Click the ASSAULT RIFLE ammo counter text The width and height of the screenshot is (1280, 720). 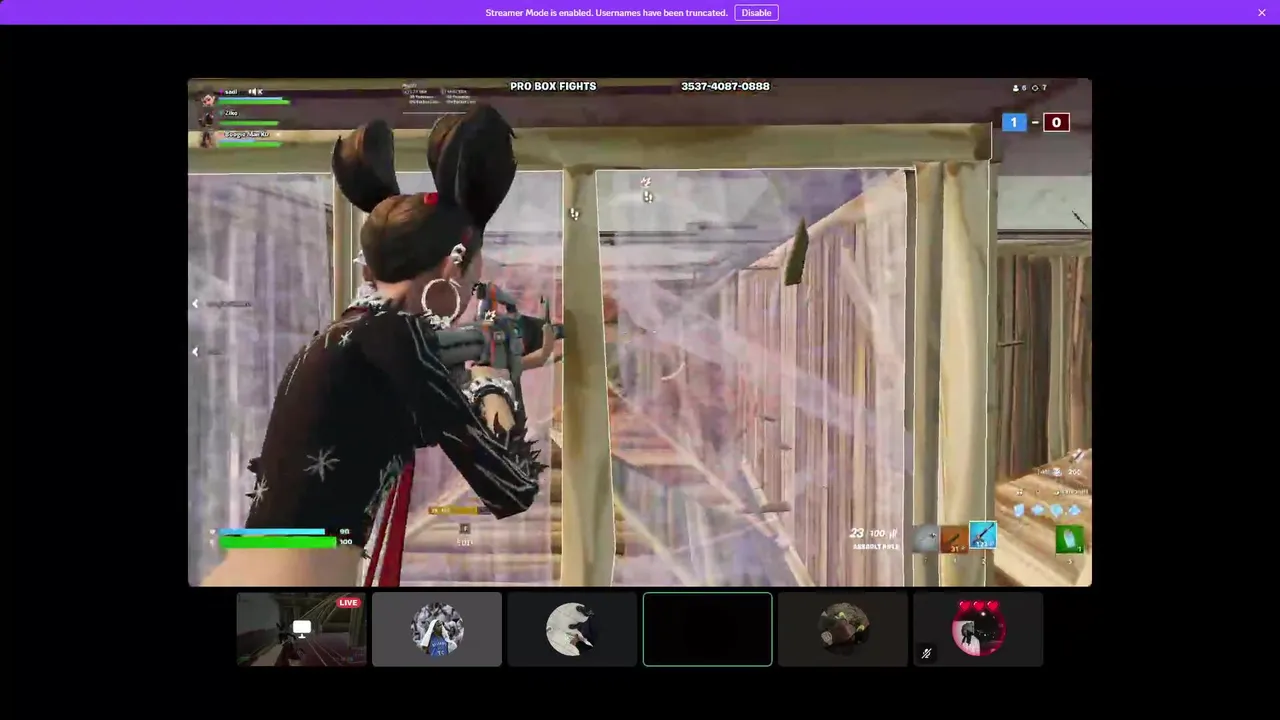point(875,538)
